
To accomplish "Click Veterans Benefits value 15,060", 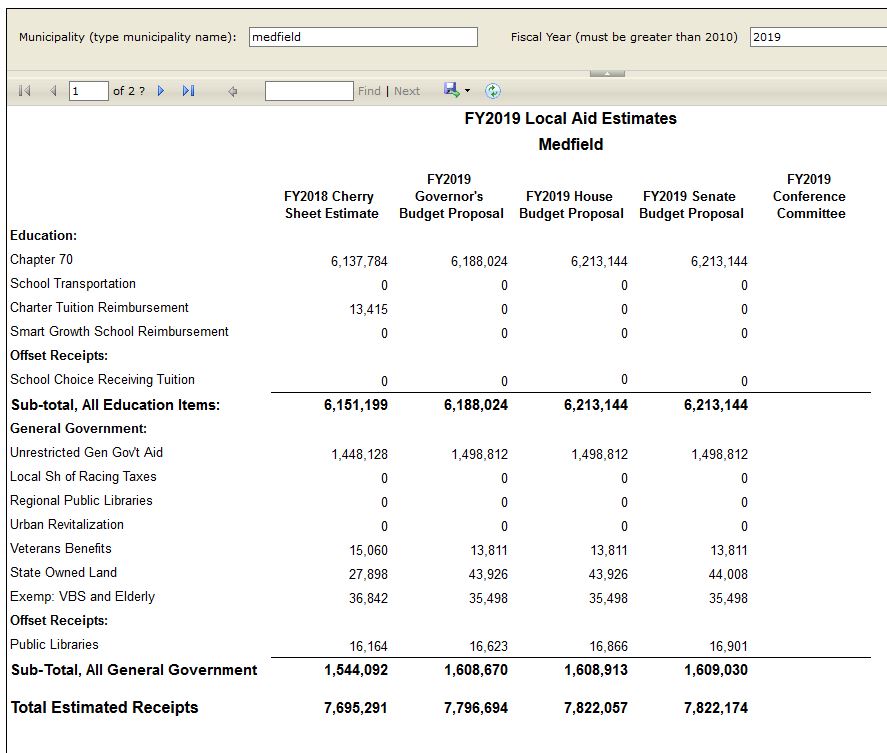I will (x=368, y=550).
